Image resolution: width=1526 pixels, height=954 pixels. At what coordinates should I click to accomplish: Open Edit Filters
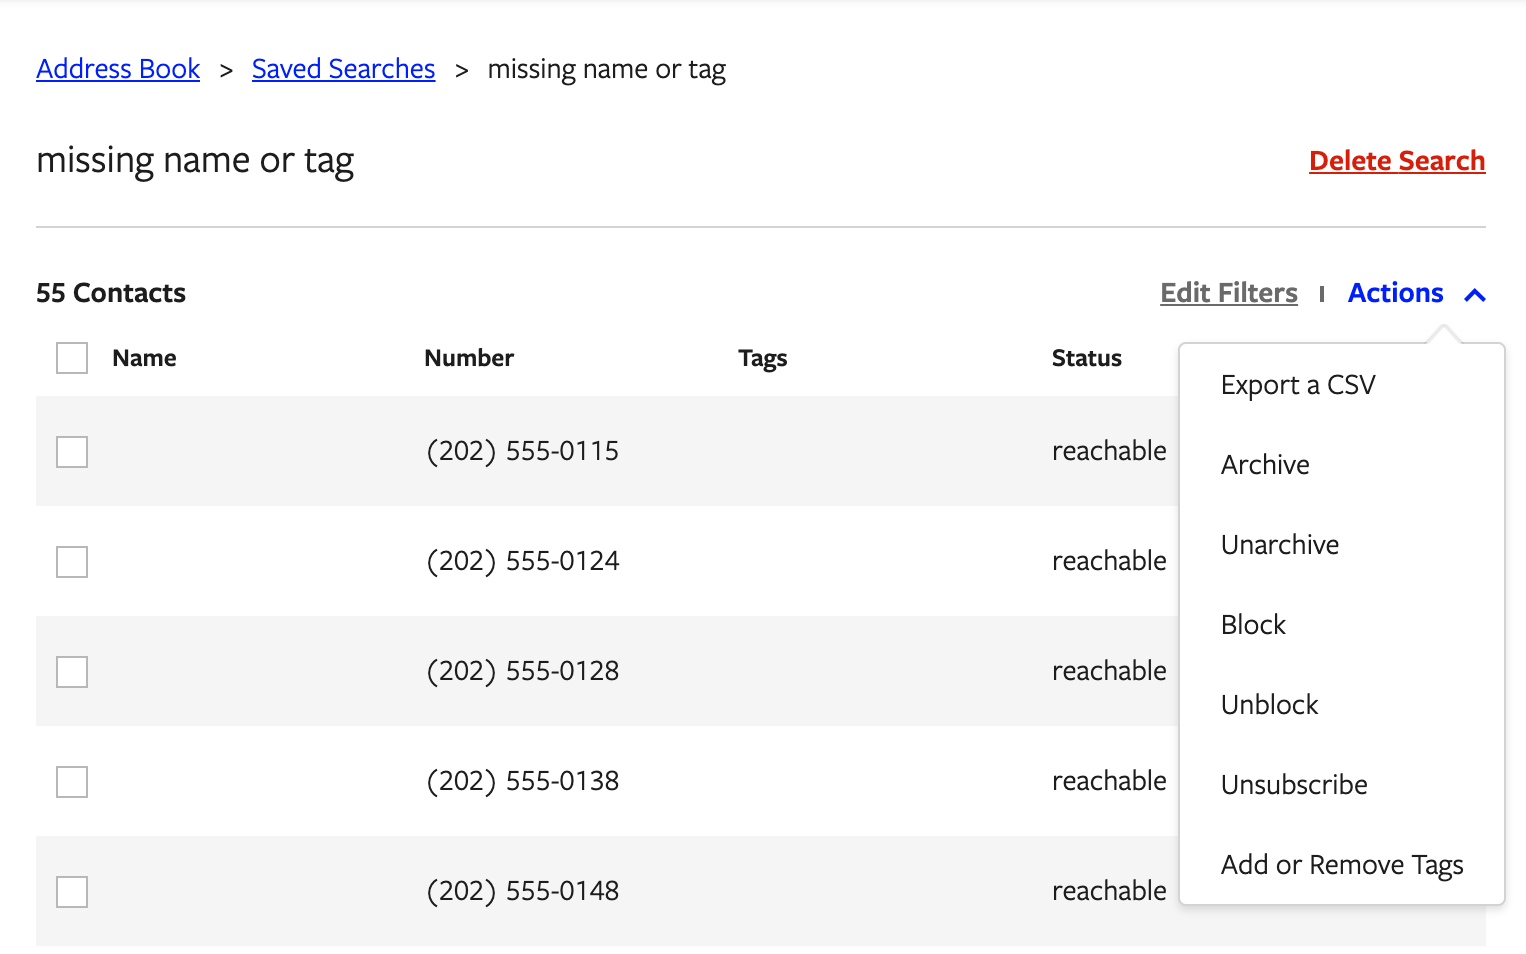coord(1228,293)
